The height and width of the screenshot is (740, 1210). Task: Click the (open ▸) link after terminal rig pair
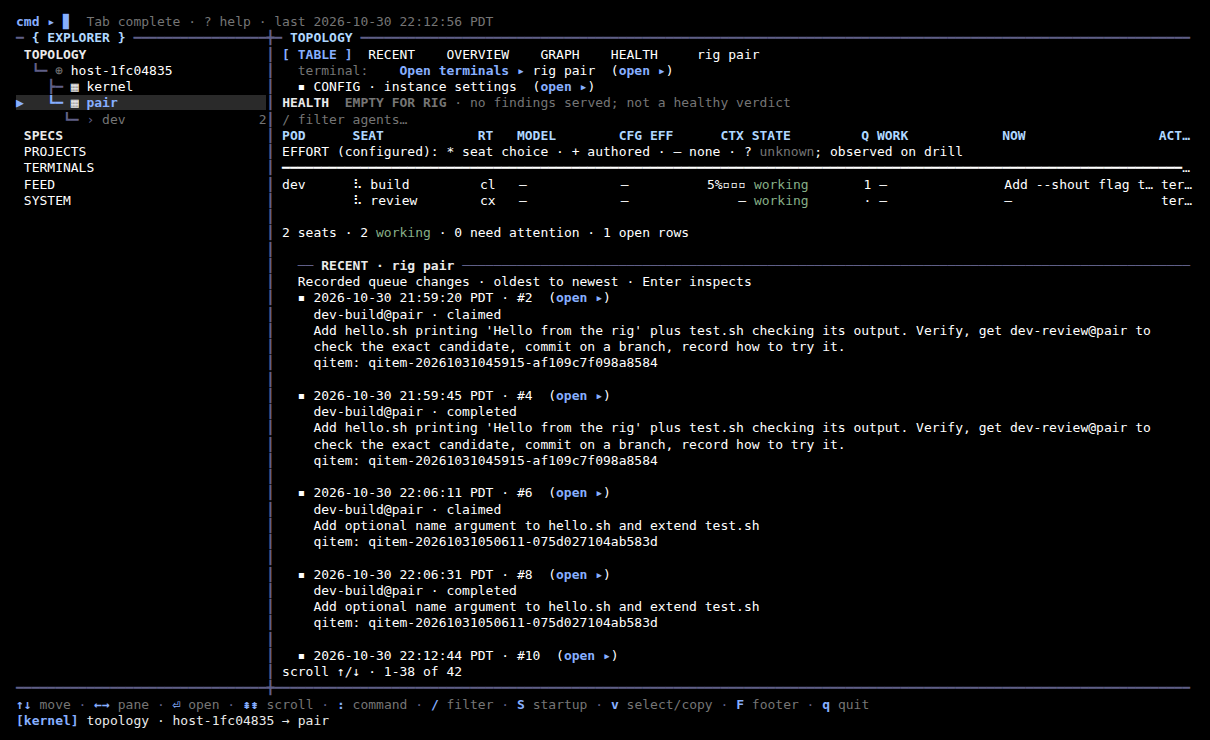click(642, 71)
